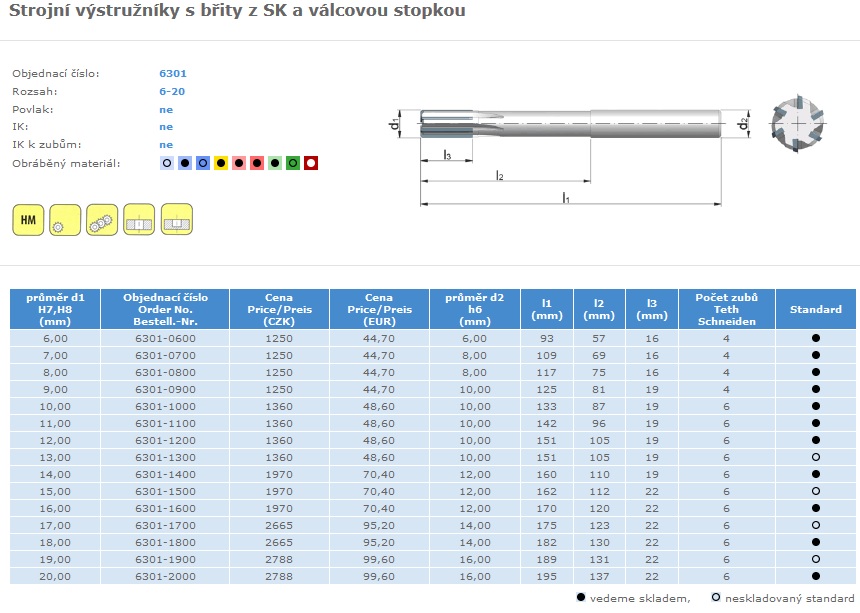Click the open circle beside 'neskladovaný standard' legend
The height and width of the screenshot is (613, 860).
[x=716, y=597]
